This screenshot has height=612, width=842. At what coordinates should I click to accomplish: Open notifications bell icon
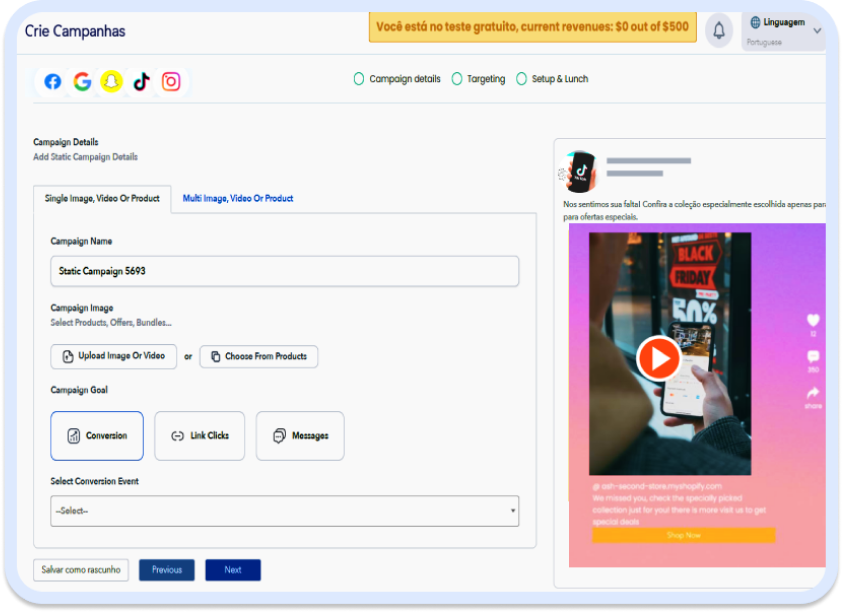click(x=718, y=30)
